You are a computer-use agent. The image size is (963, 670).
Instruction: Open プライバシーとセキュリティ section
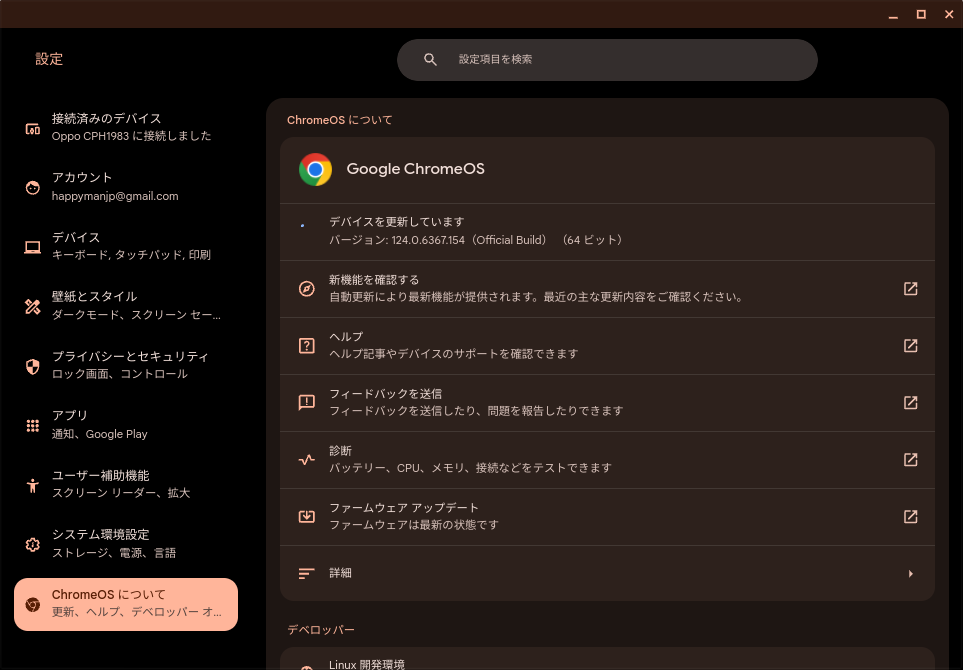coord(126,365)
